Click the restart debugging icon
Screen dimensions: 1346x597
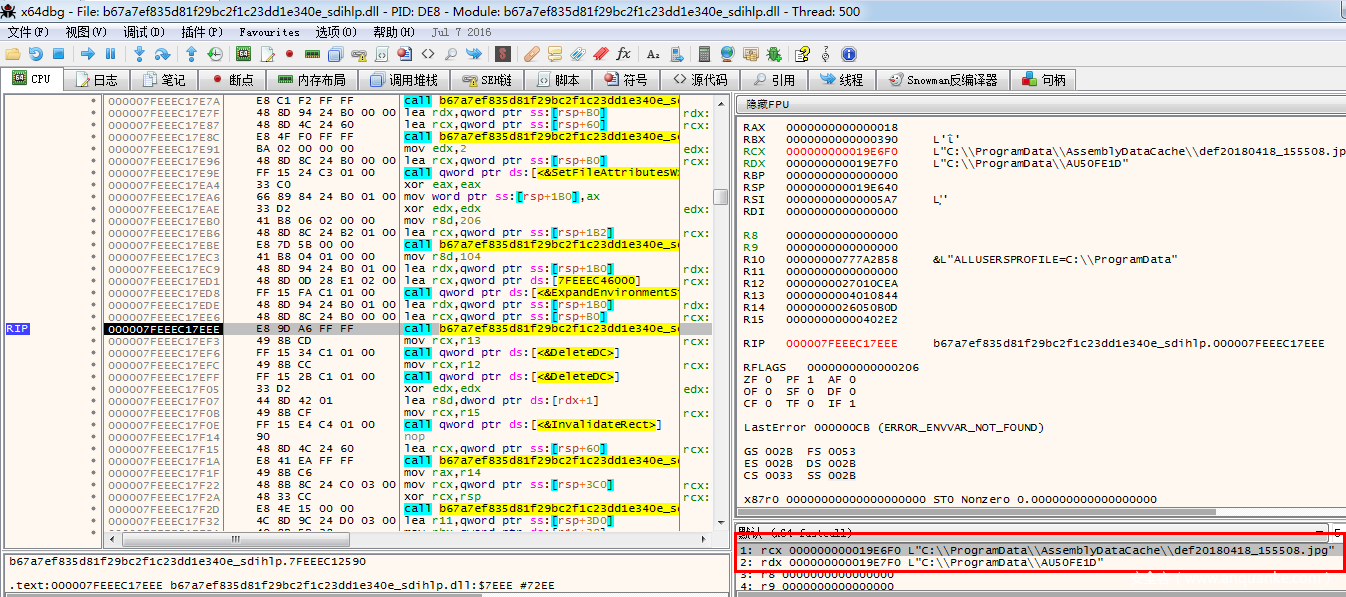point(36,54)
